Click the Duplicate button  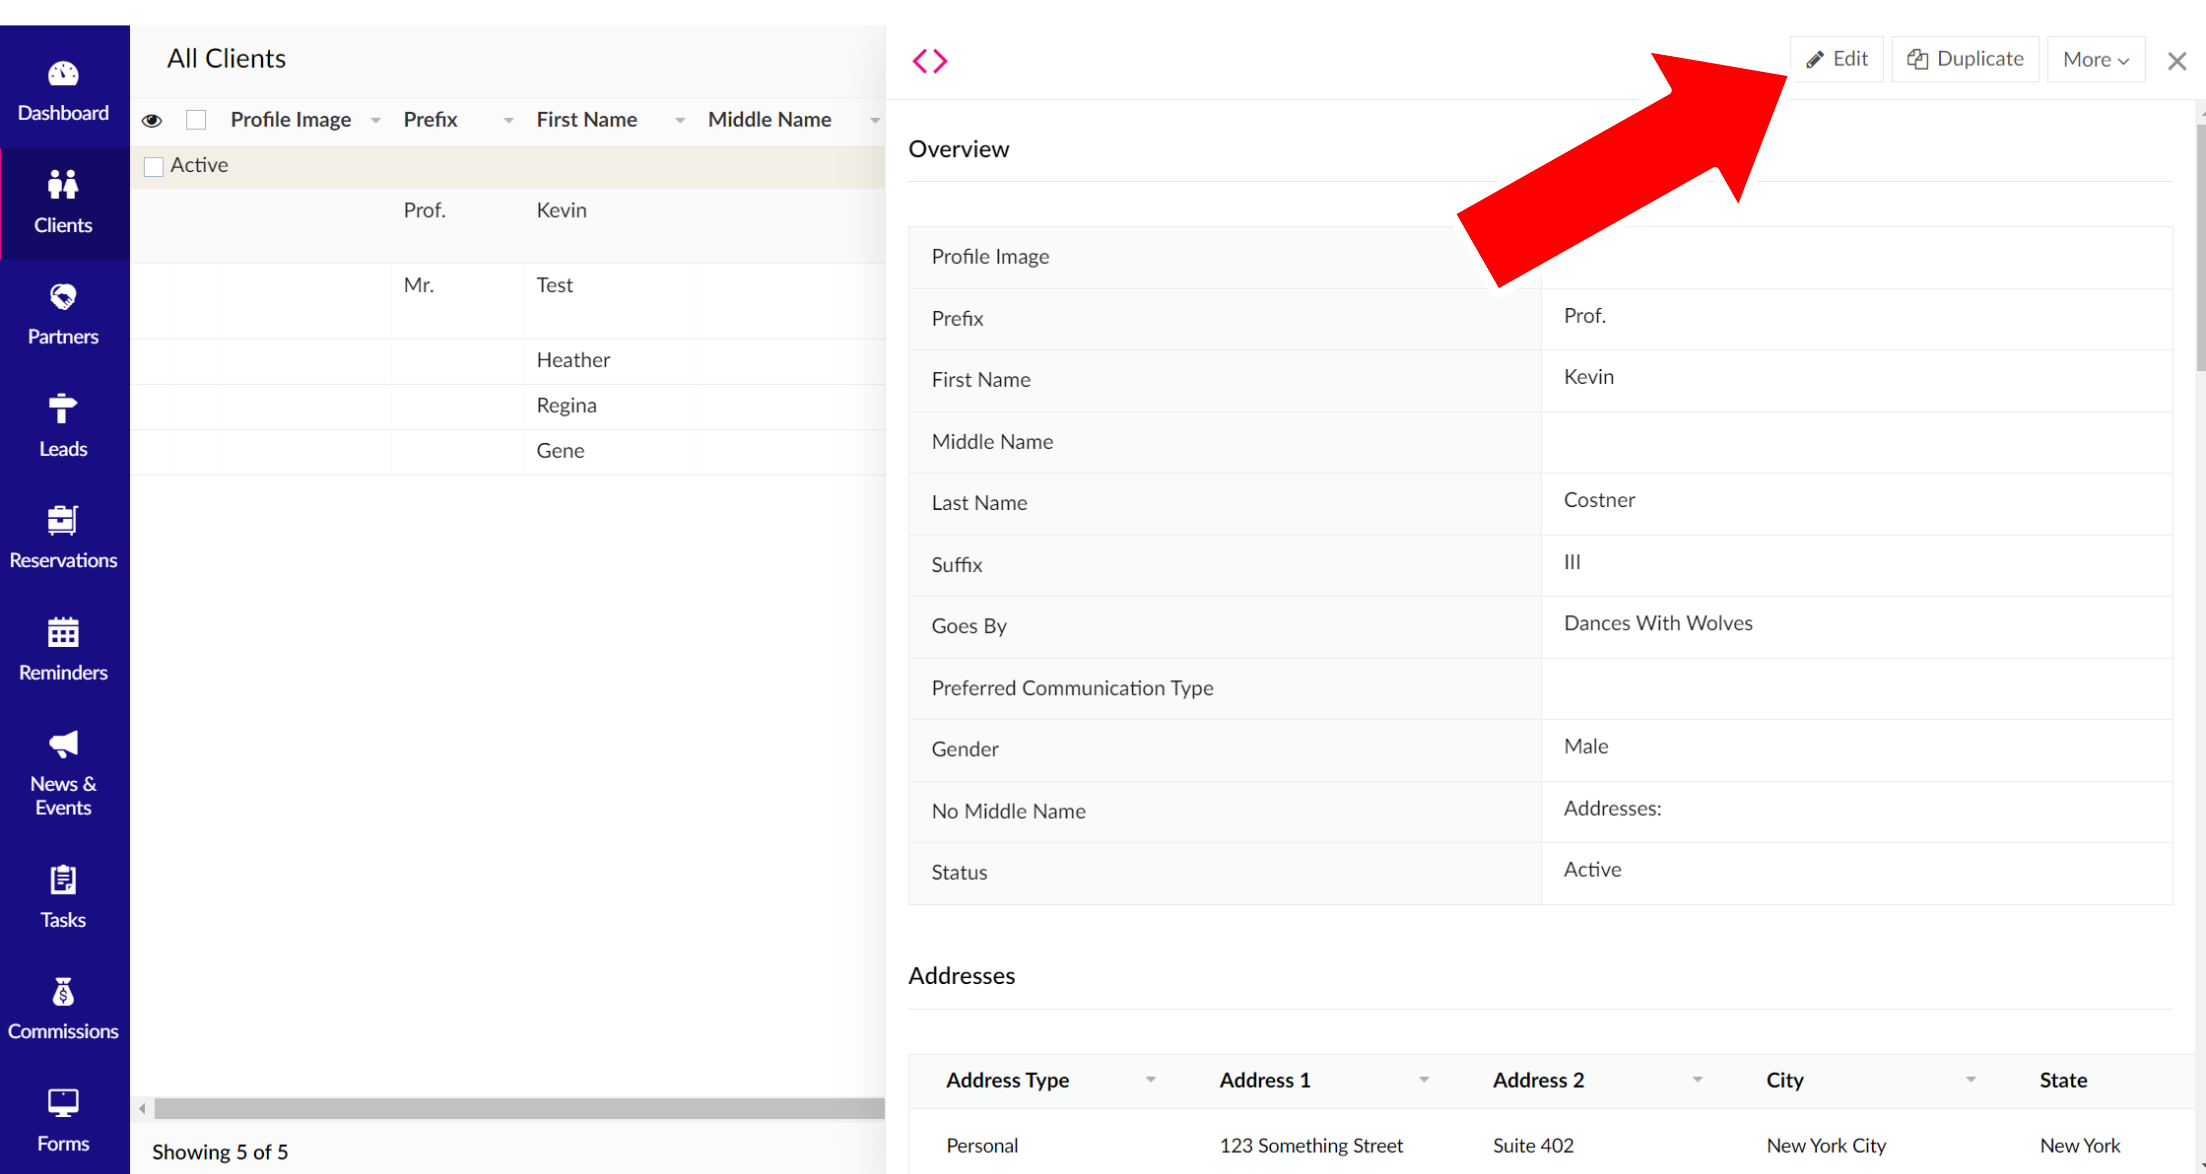pos(1964,59)
